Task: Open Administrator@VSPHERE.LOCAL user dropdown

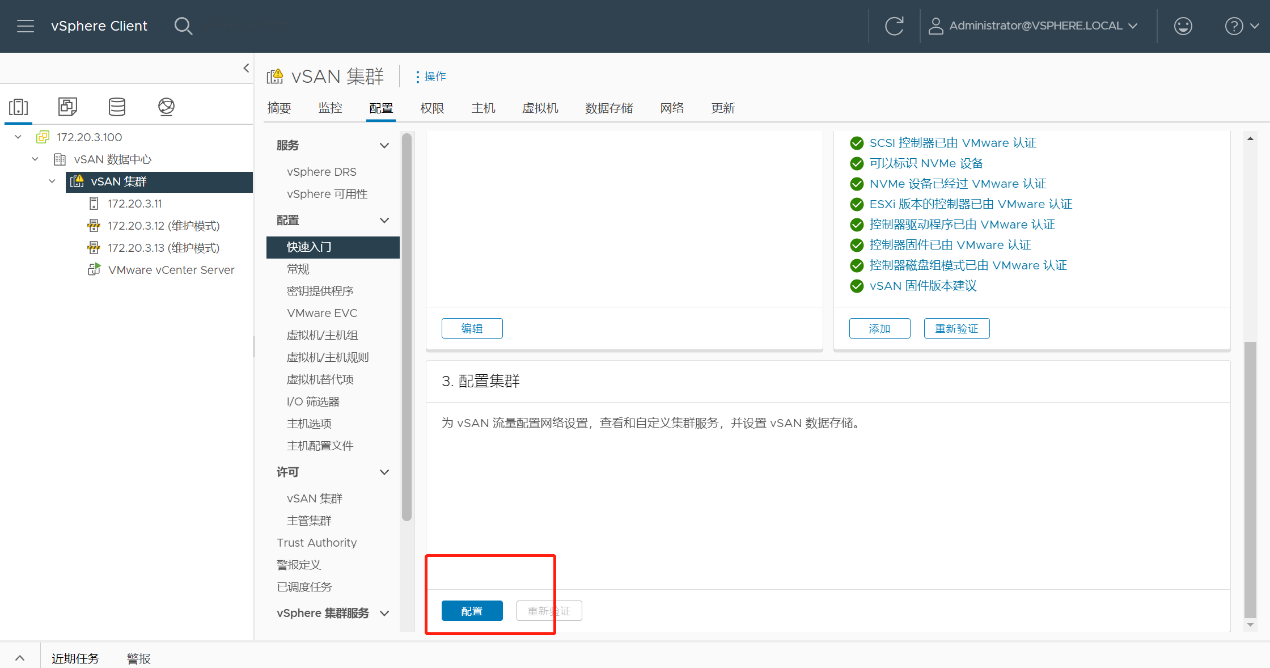Action: (1034, 26)
